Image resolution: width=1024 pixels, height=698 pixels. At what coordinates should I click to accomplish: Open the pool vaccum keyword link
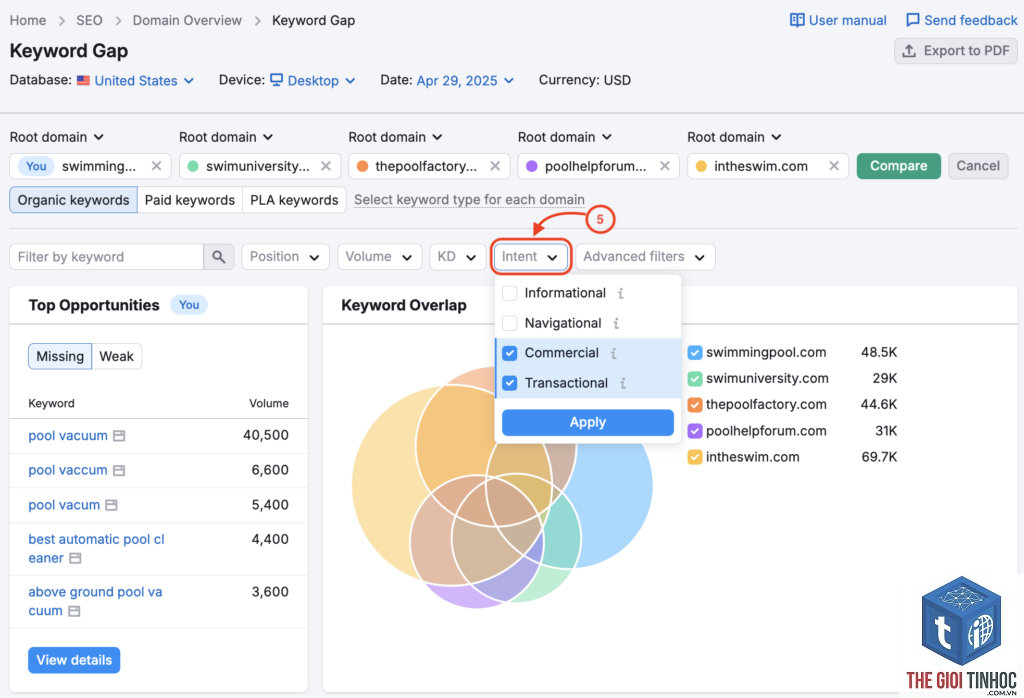[68, 470]
